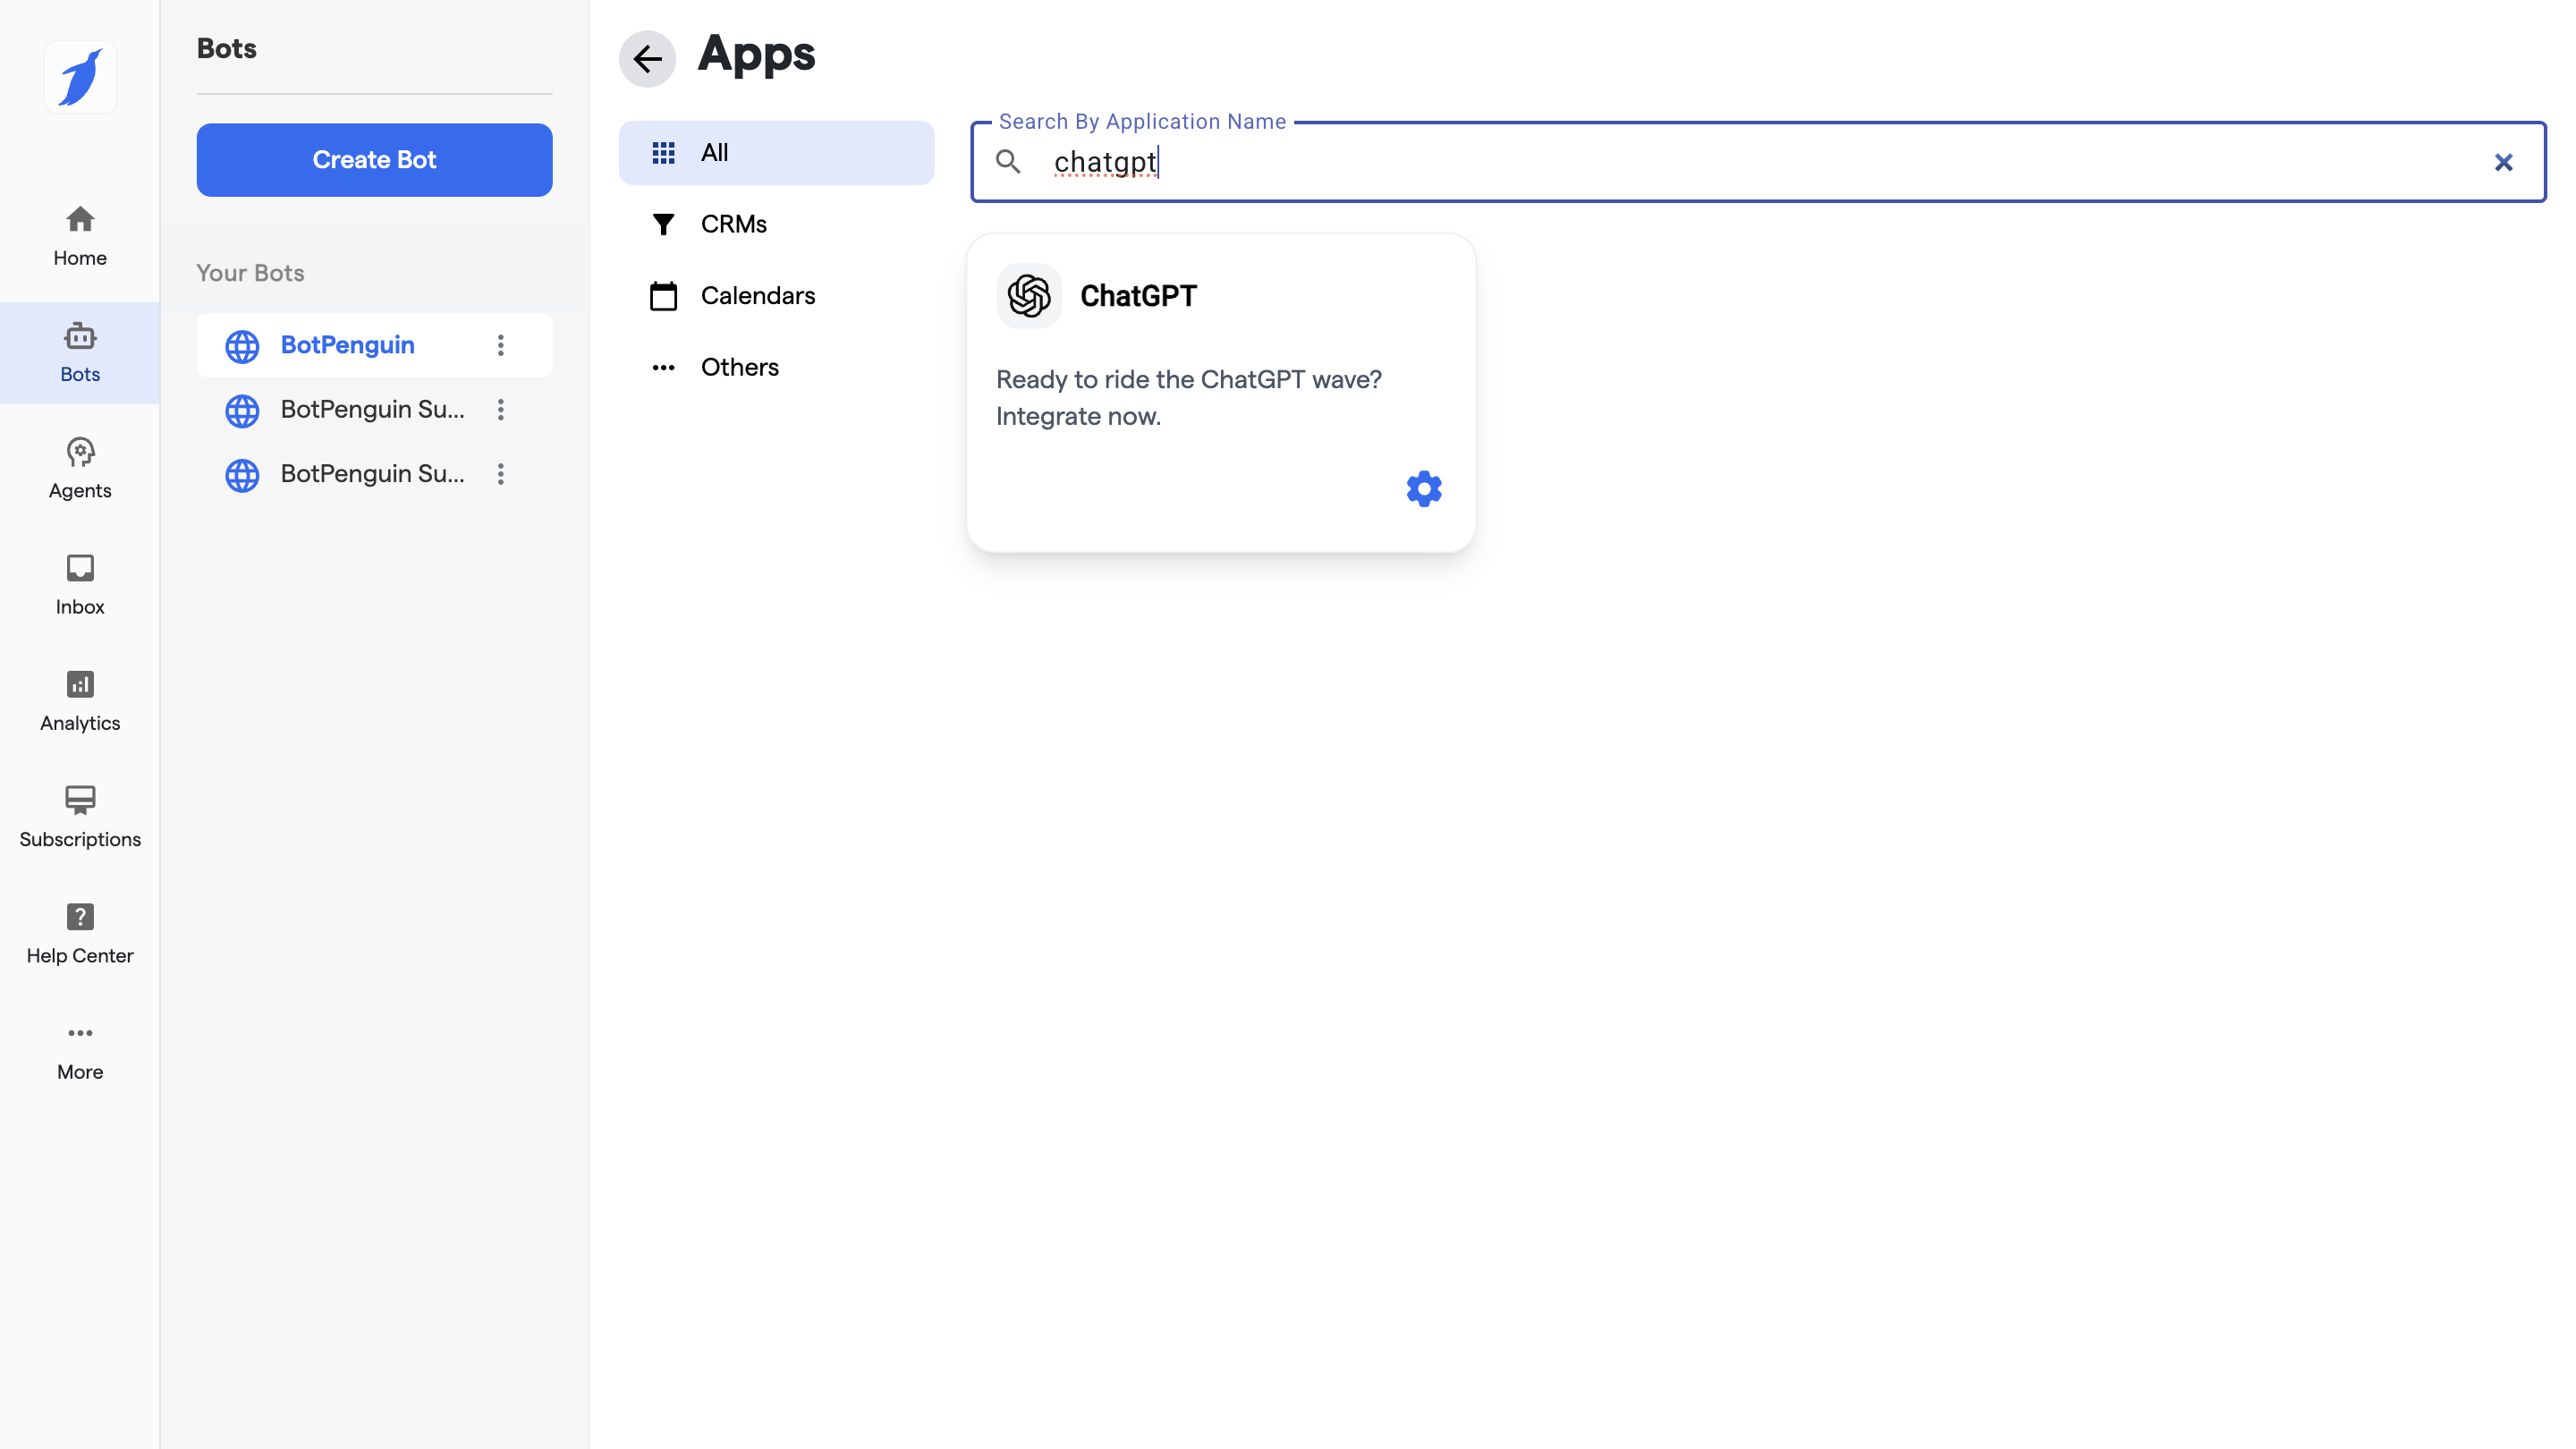Open the Subscriptions section
2576x1449 pixels.
(80, 816)
